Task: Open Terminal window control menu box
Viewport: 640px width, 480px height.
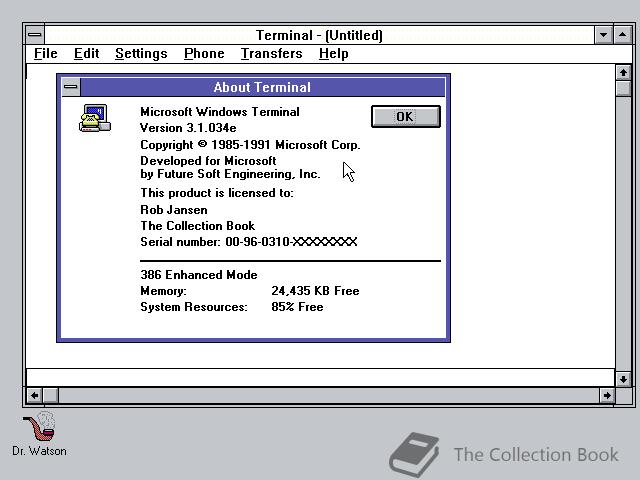Action: tap(35, 35)
